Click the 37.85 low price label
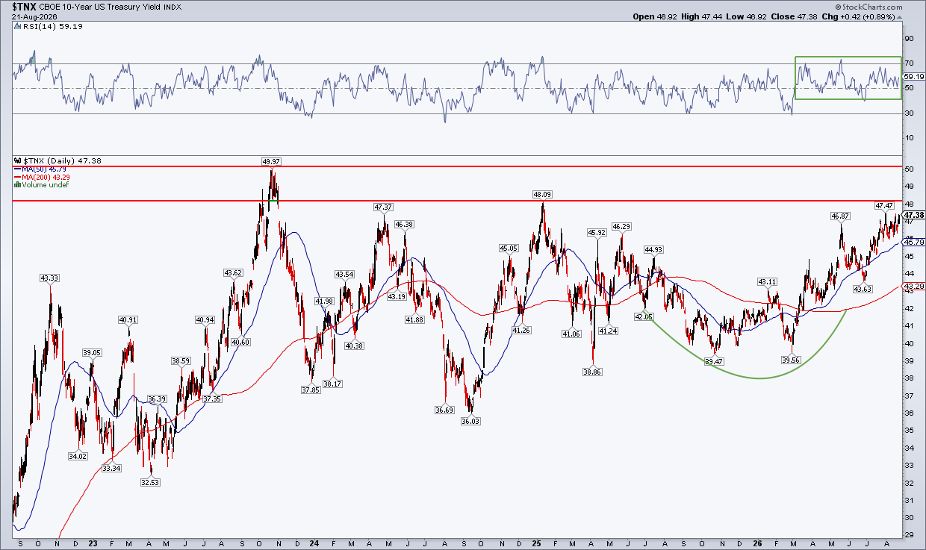 [311, 390]
